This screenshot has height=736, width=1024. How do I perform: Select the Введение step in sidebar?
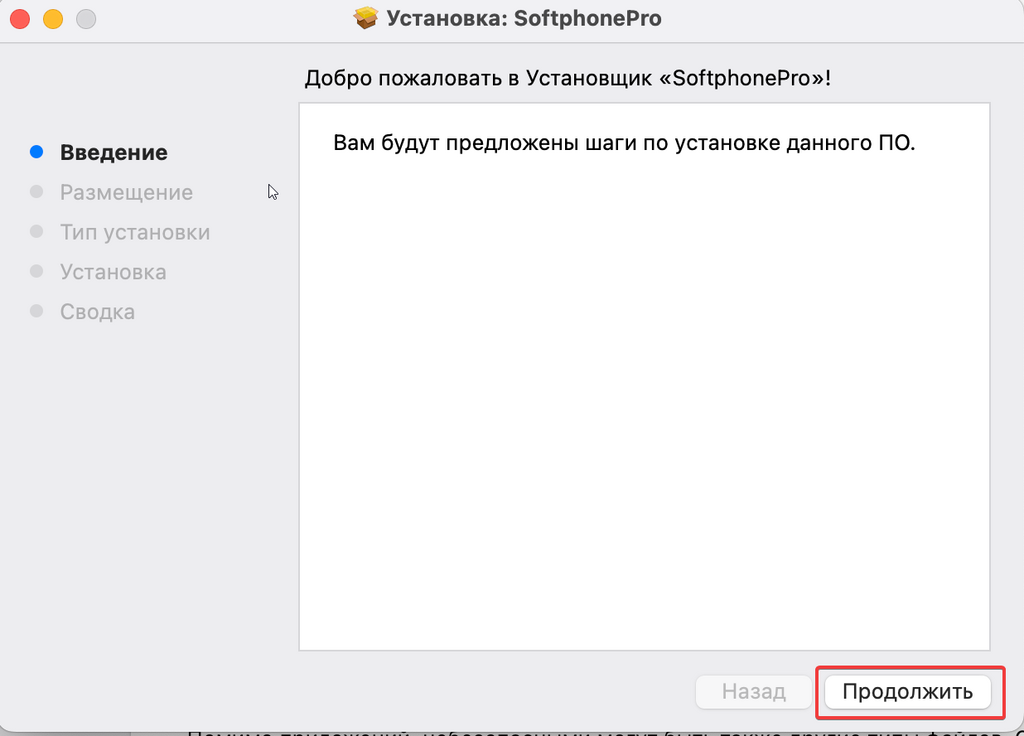tap(113, 153)
